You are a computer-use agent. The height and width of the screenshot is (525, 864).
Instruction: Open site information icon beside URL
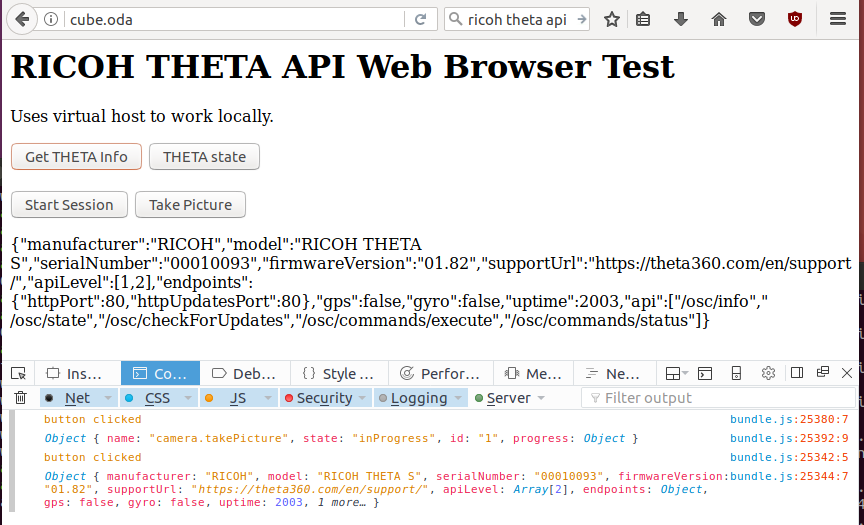51,20
